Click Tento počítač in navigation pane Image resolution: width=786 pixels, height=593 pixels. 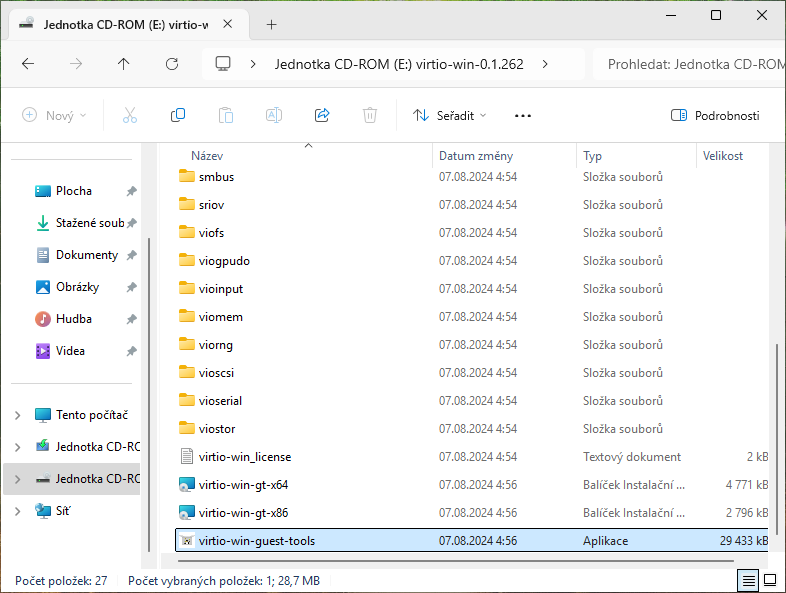[92, 415]
